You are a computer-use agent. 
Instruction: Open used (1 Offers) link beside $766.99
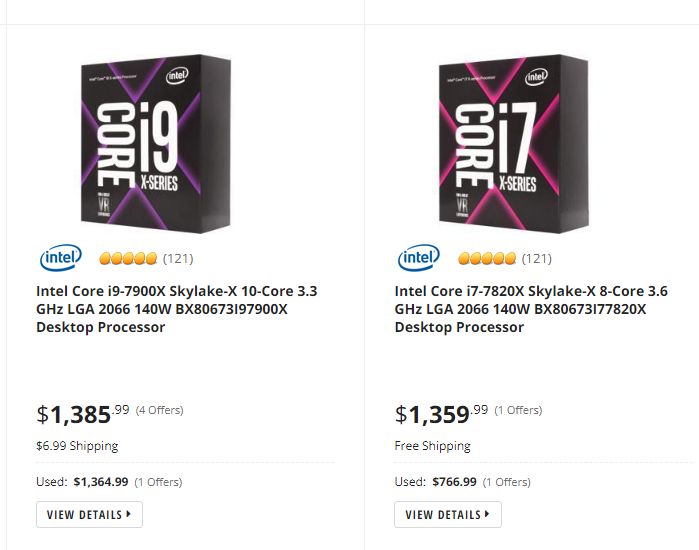click(506, 482)
